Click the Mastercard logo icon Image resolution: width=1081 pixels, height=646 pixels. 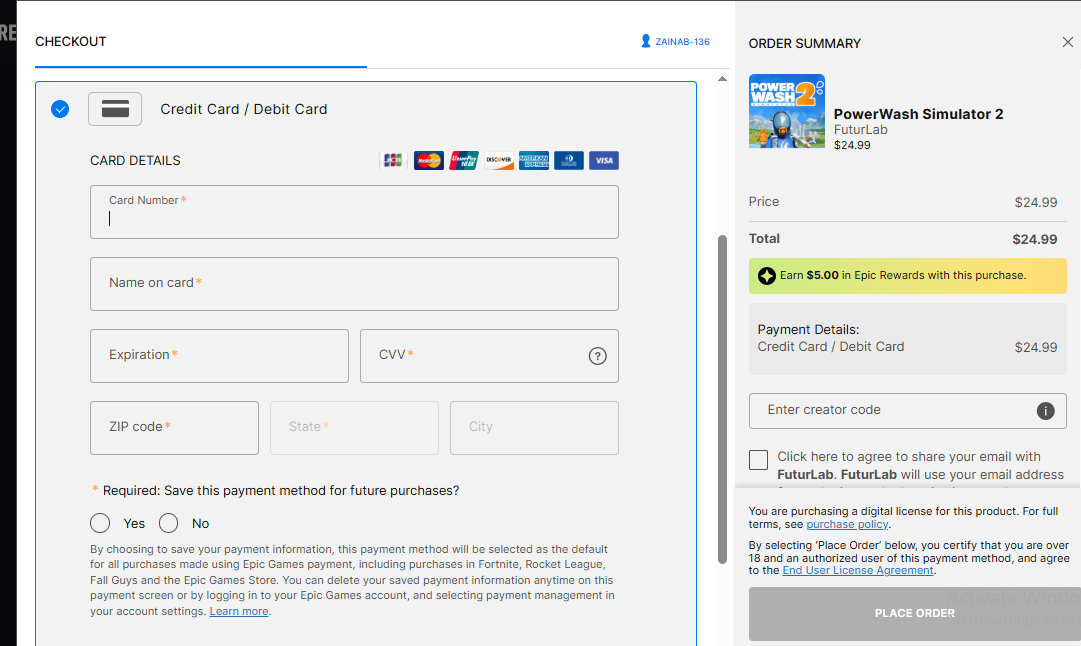pos(428,160)
